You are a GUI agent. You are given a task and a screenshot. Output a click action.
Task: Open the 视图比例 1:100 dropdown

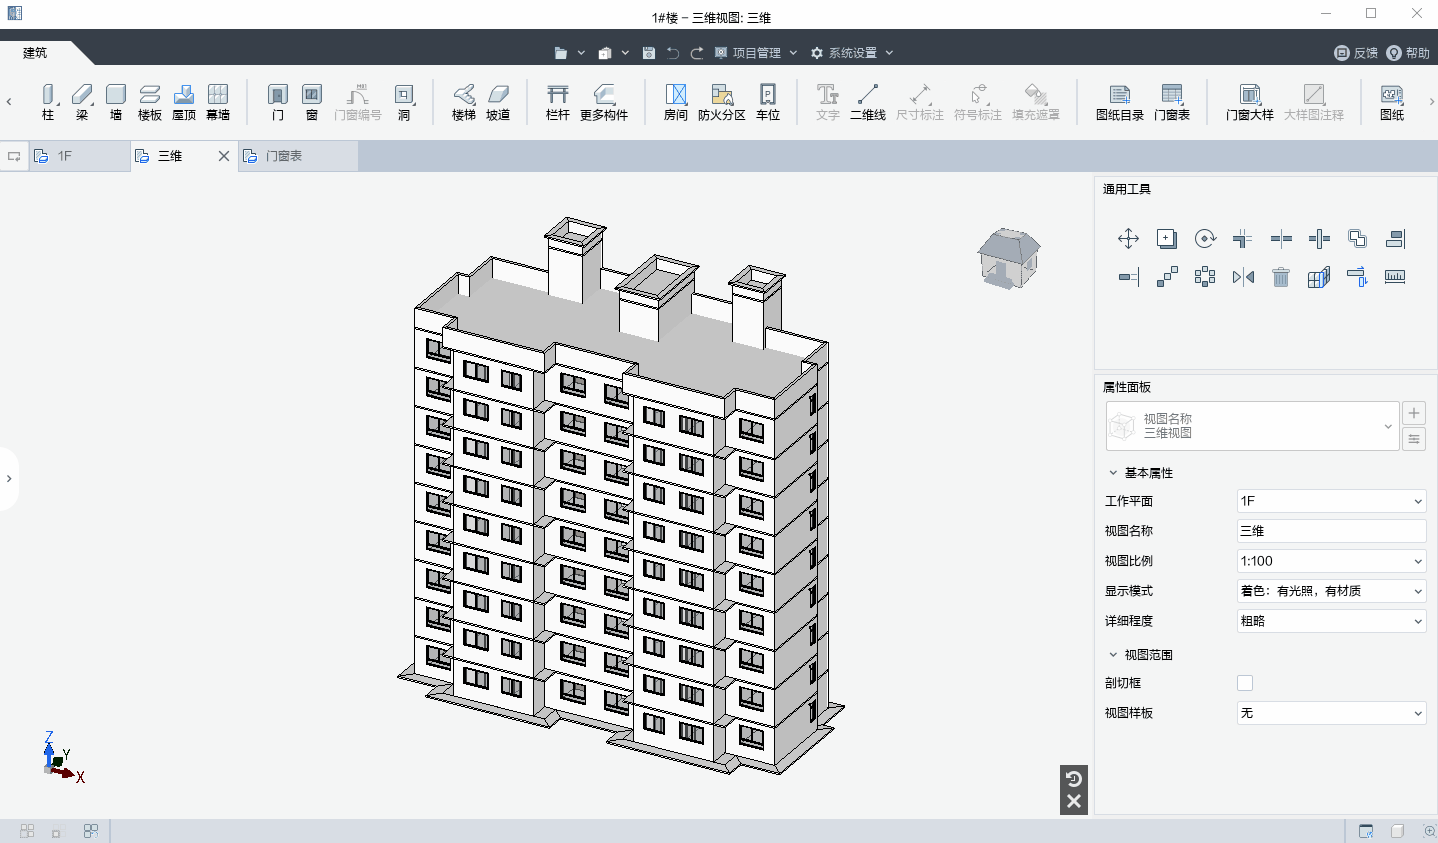click(1331, 561)
